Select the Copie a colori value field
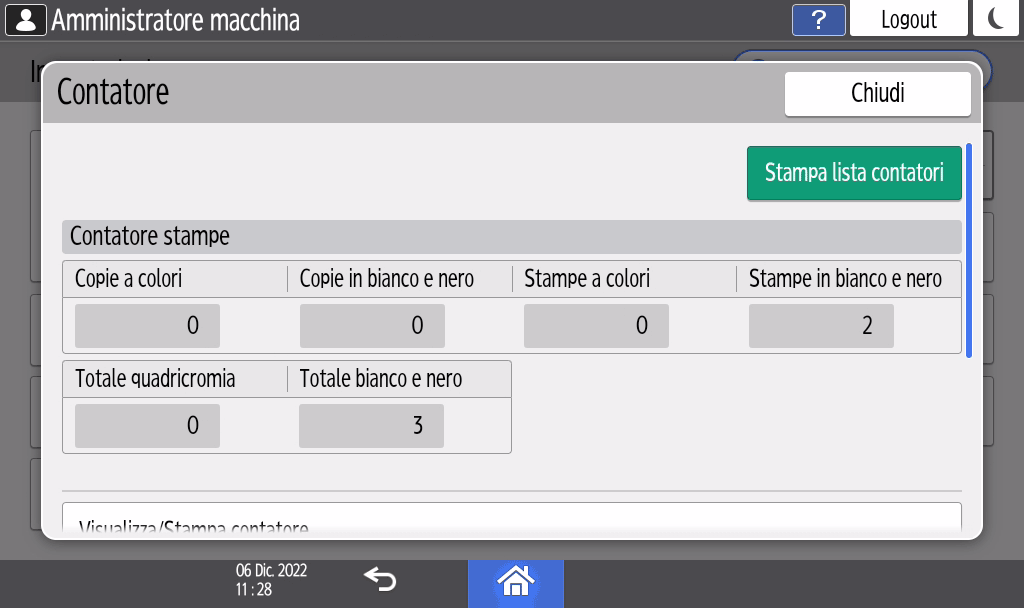Viewport: 1024px width, 608px height. (x=147, y=325)
